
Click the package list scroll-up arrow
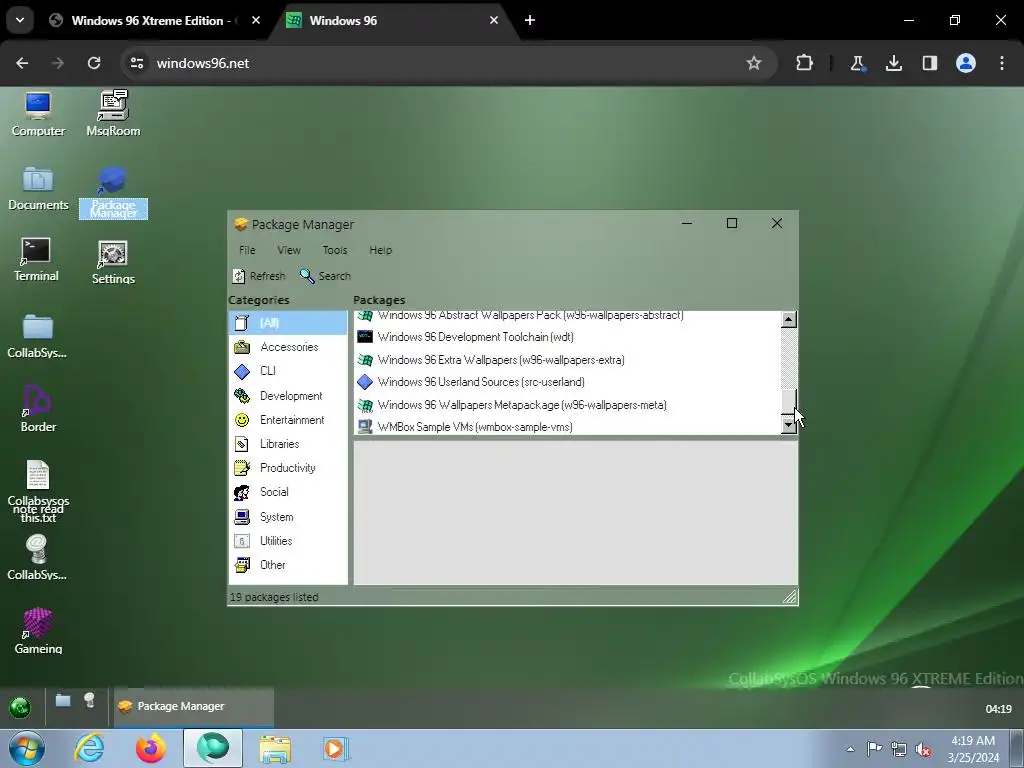pyautogui.click(x=789, y=319)
